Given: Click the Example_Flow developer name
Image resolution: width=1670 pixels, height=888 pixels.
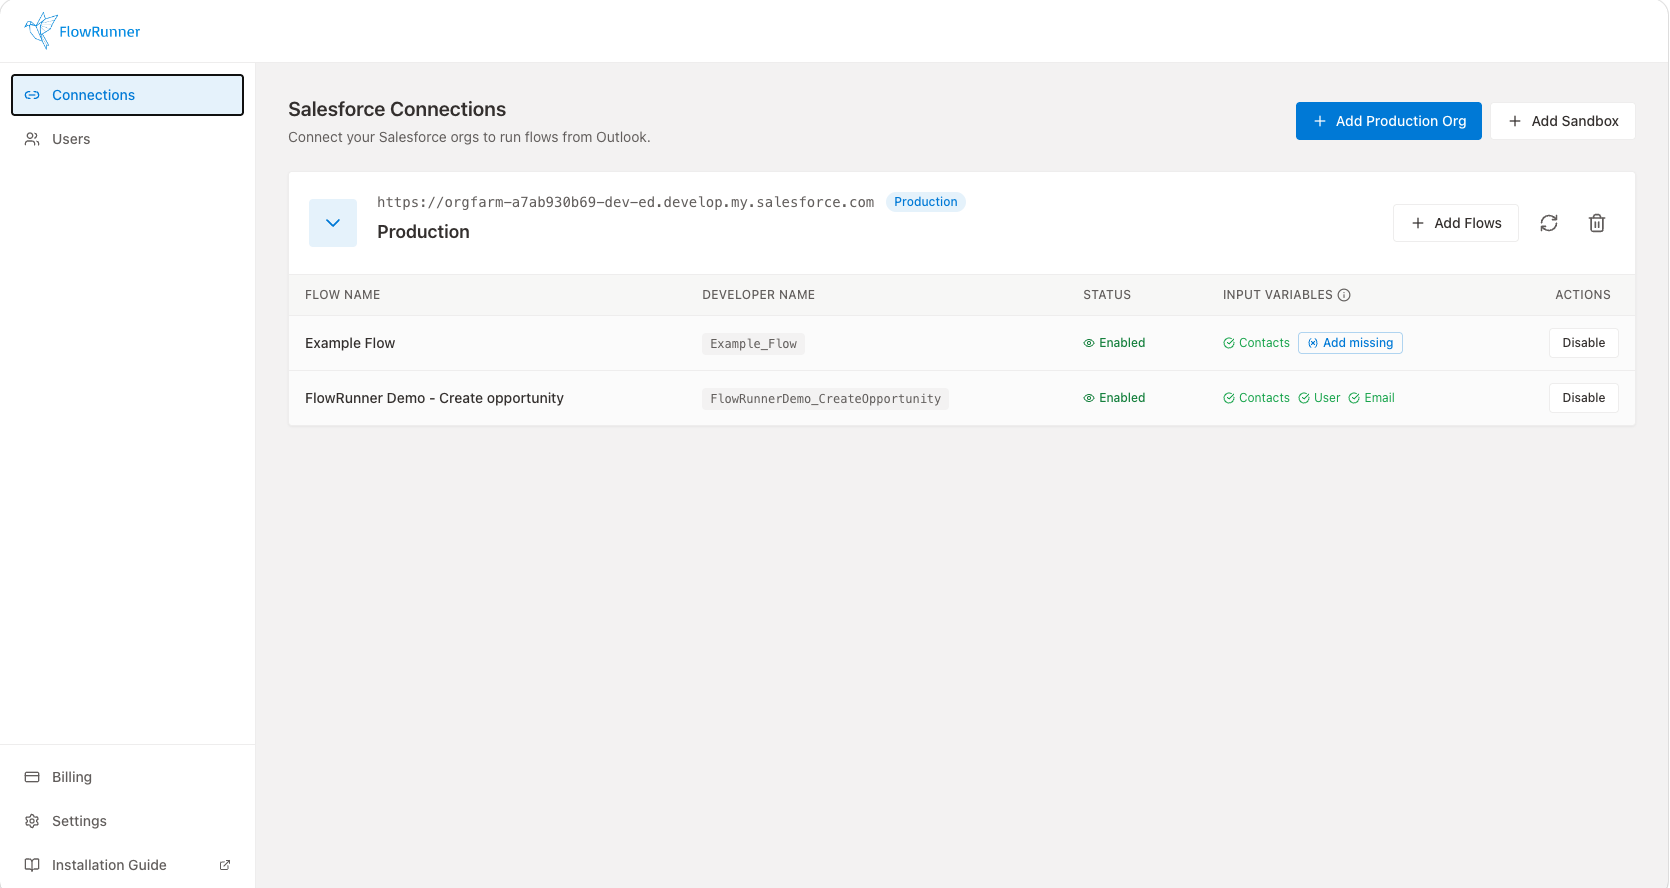Looking at the screenshot, I should (753, 344).
